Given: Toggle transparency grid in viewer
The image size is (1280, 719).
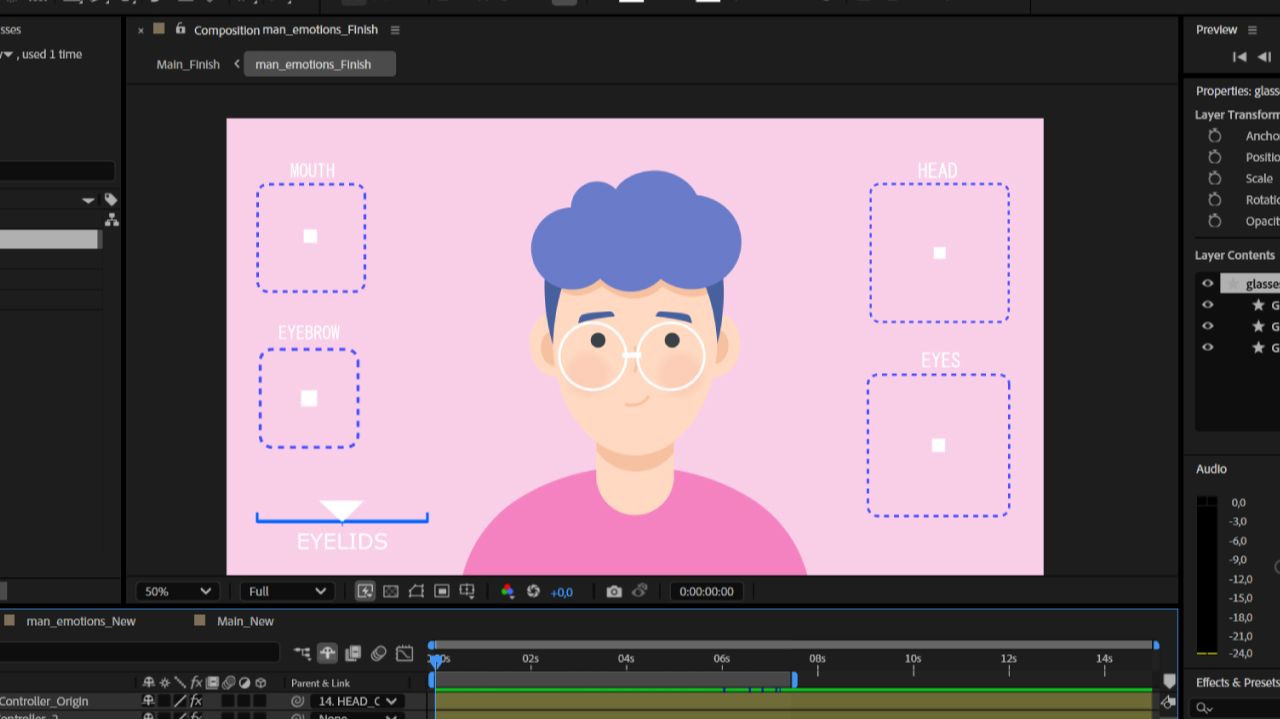Looking at the screenshot, I should point(391,591).
